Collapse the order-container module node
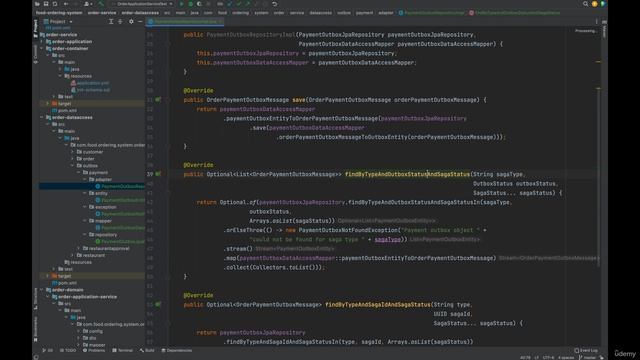640x360 pixels. click(x=42, y=48)
